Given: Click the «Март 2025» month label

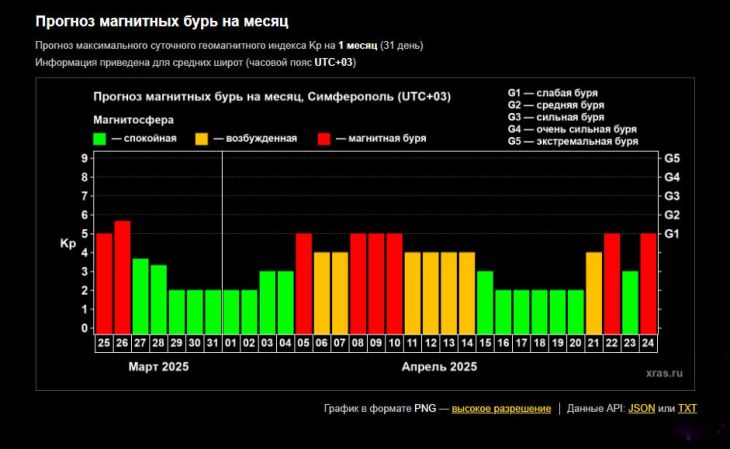Looking at the screenshot, I should [158, 367].
